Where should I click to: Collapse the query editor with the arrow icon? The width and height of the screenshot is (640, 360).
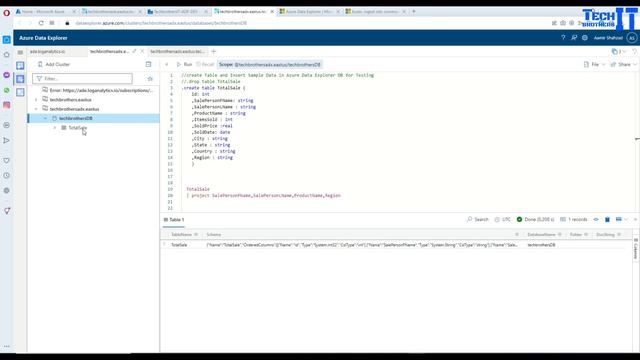167,64
